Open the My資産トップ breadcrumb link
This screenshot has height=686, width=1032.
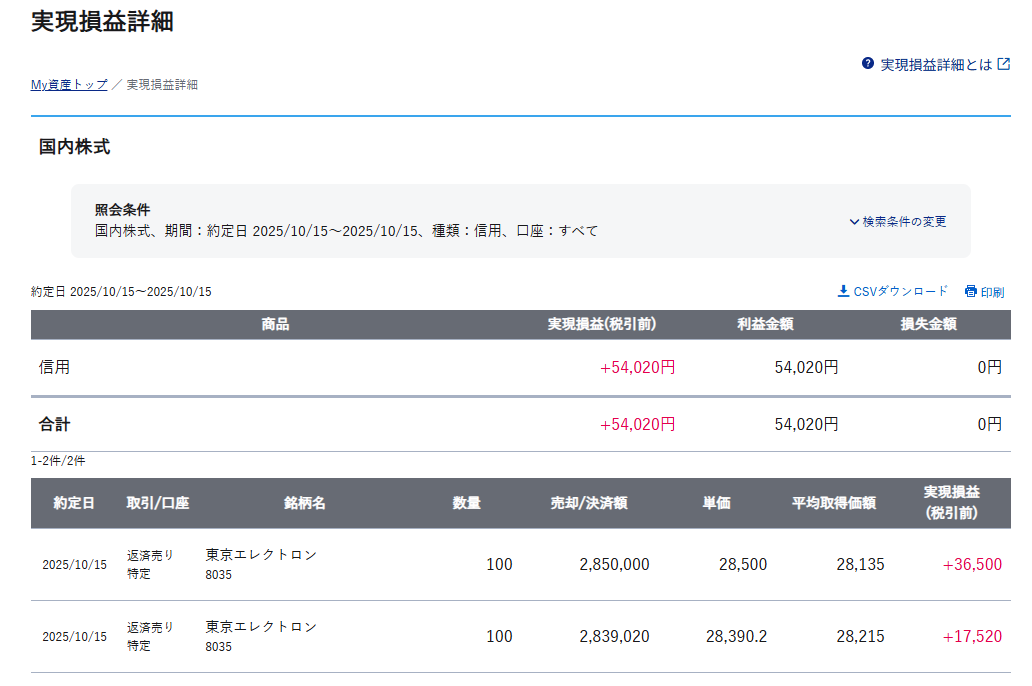coord(69,85)
